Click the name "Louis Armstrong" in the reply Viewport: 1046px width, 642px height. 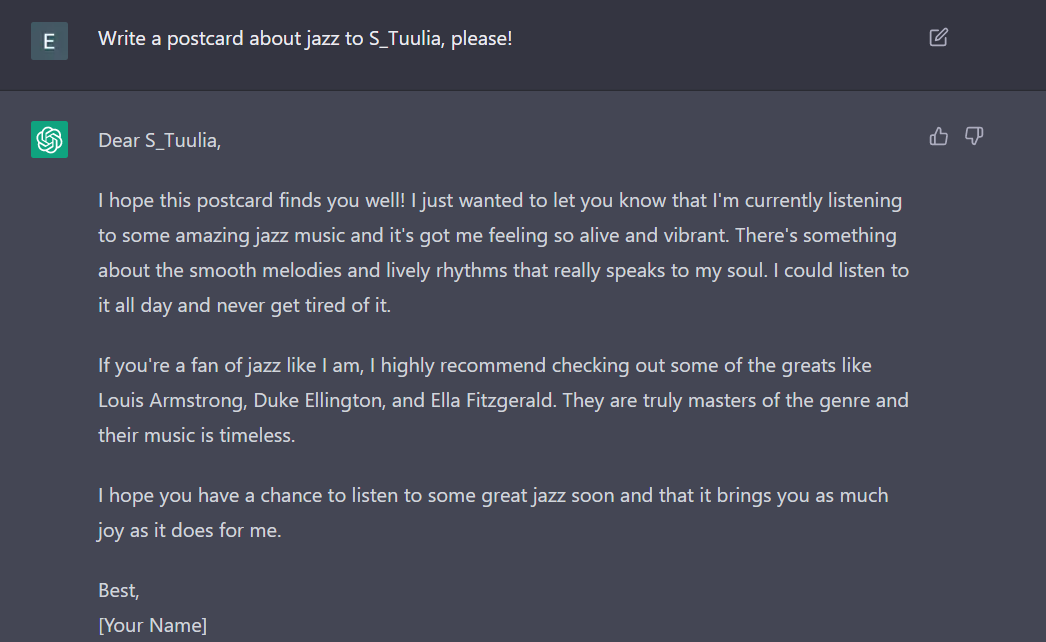171,400
